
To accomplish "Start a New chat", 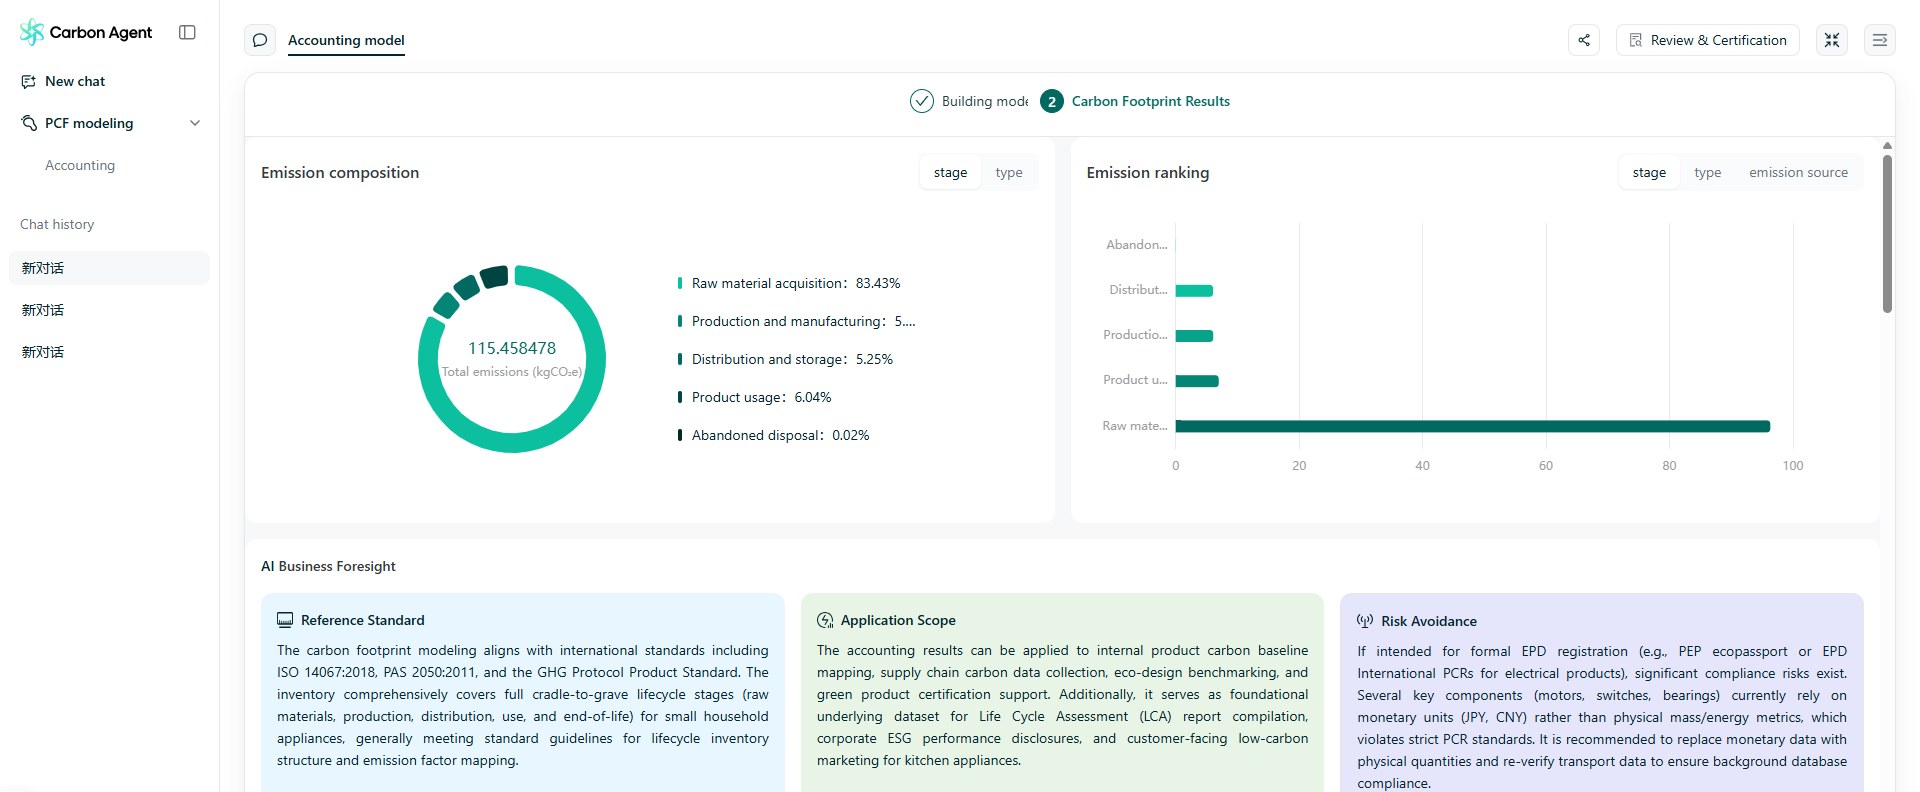I will [x=75, y=81].
